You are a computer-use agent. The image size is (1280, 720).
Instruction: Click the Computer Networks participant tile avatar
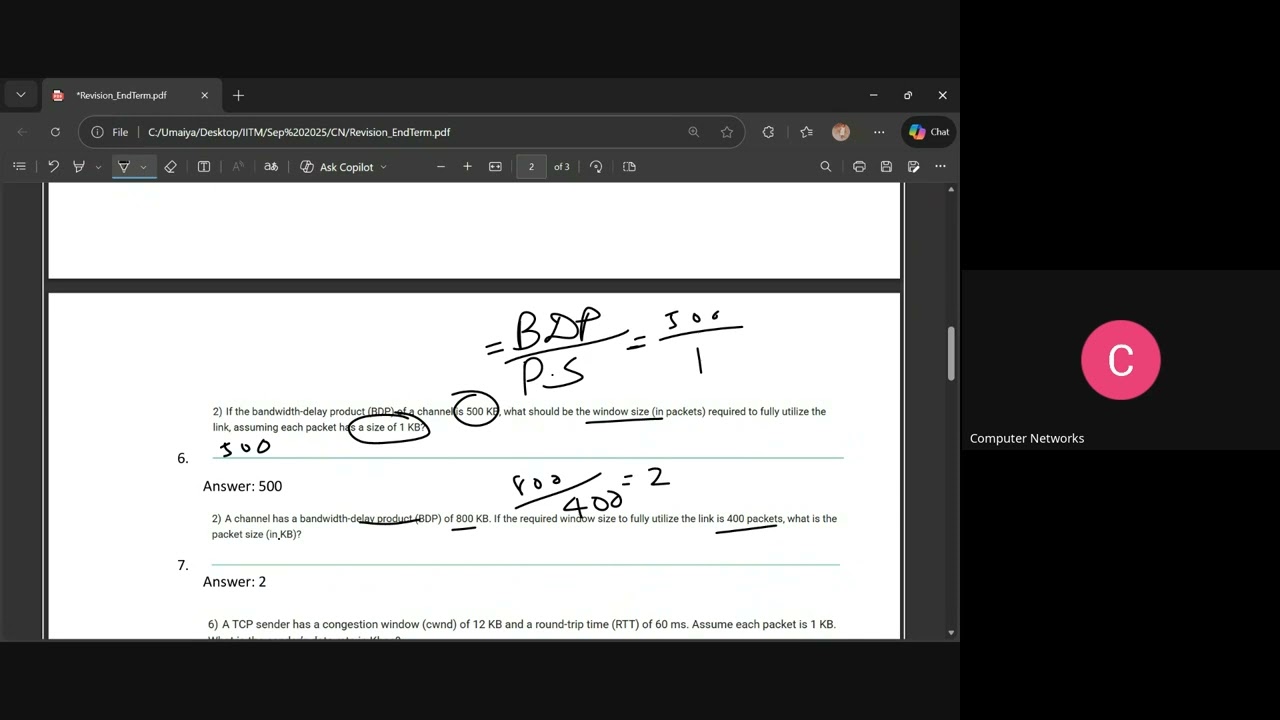pyautogui.click(x=1121, y=360)
